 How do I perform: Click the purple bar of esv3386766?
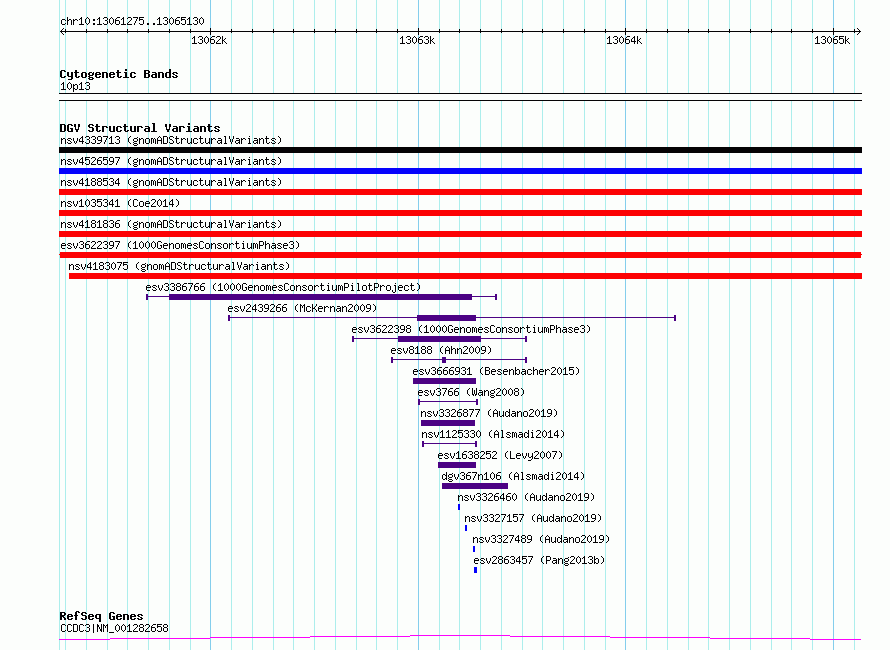[x=320, y=297]
